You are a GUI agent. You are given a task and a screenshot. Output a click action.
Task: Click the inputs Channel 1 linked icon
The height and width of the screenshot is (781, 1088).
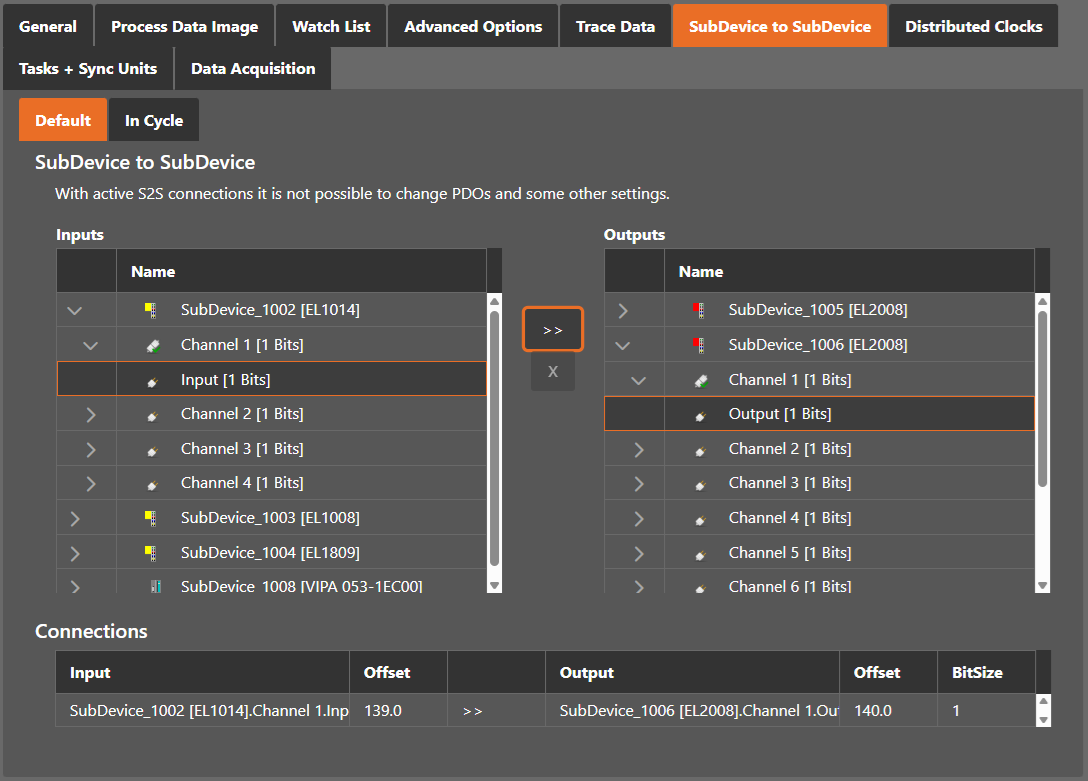pyautogui.click(x=153, y=345)
